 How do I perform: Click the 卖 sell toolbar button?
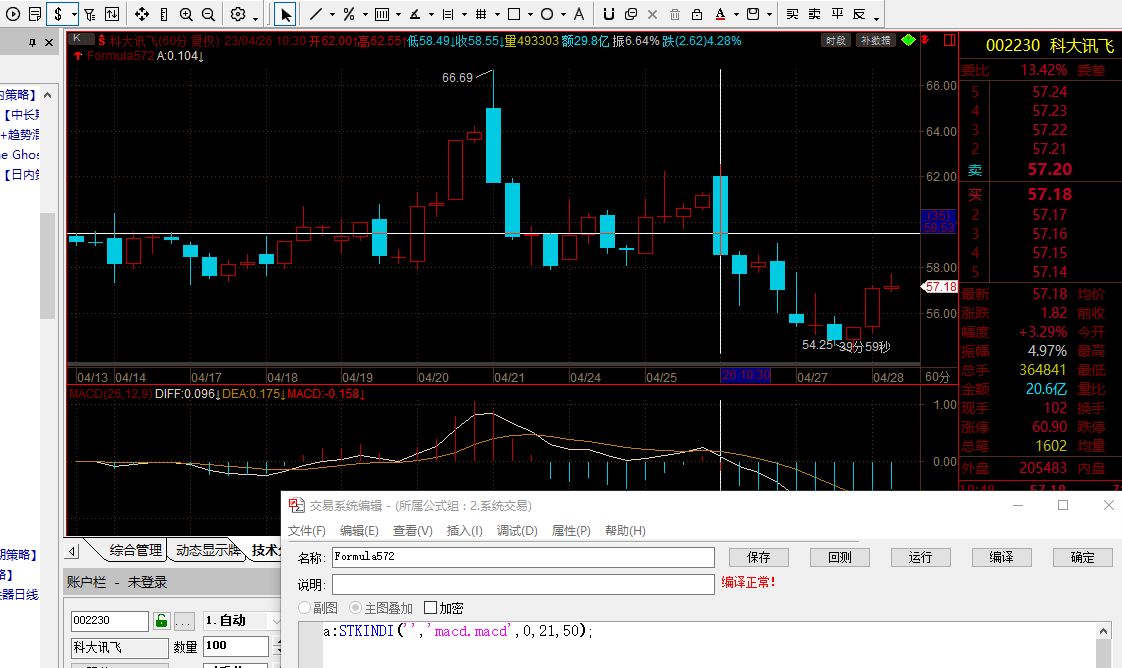[x=815, y=14]
